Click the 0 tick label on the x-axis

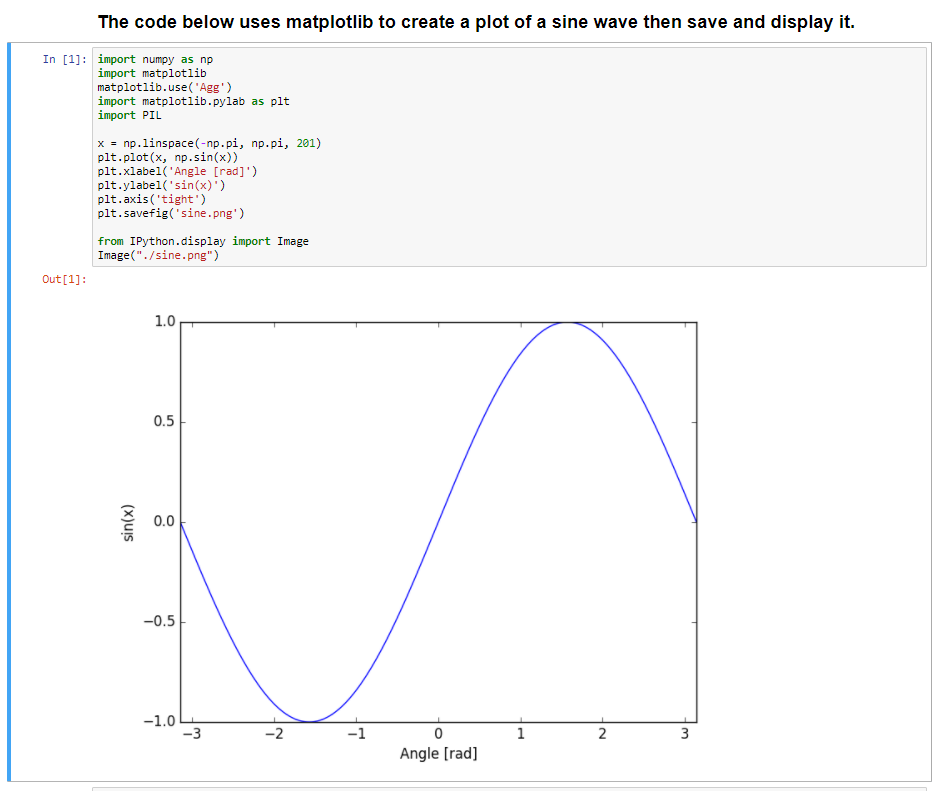pos(438,736)
